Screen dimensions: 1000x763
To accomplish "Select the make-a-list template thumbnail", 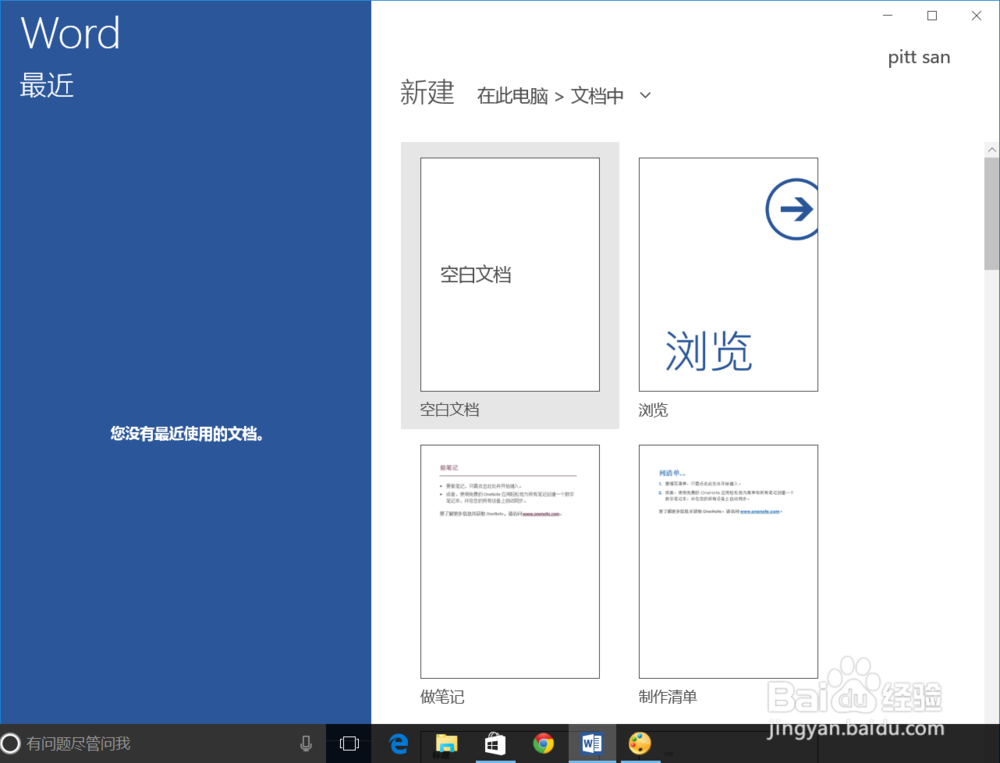I will coord(728,561).
